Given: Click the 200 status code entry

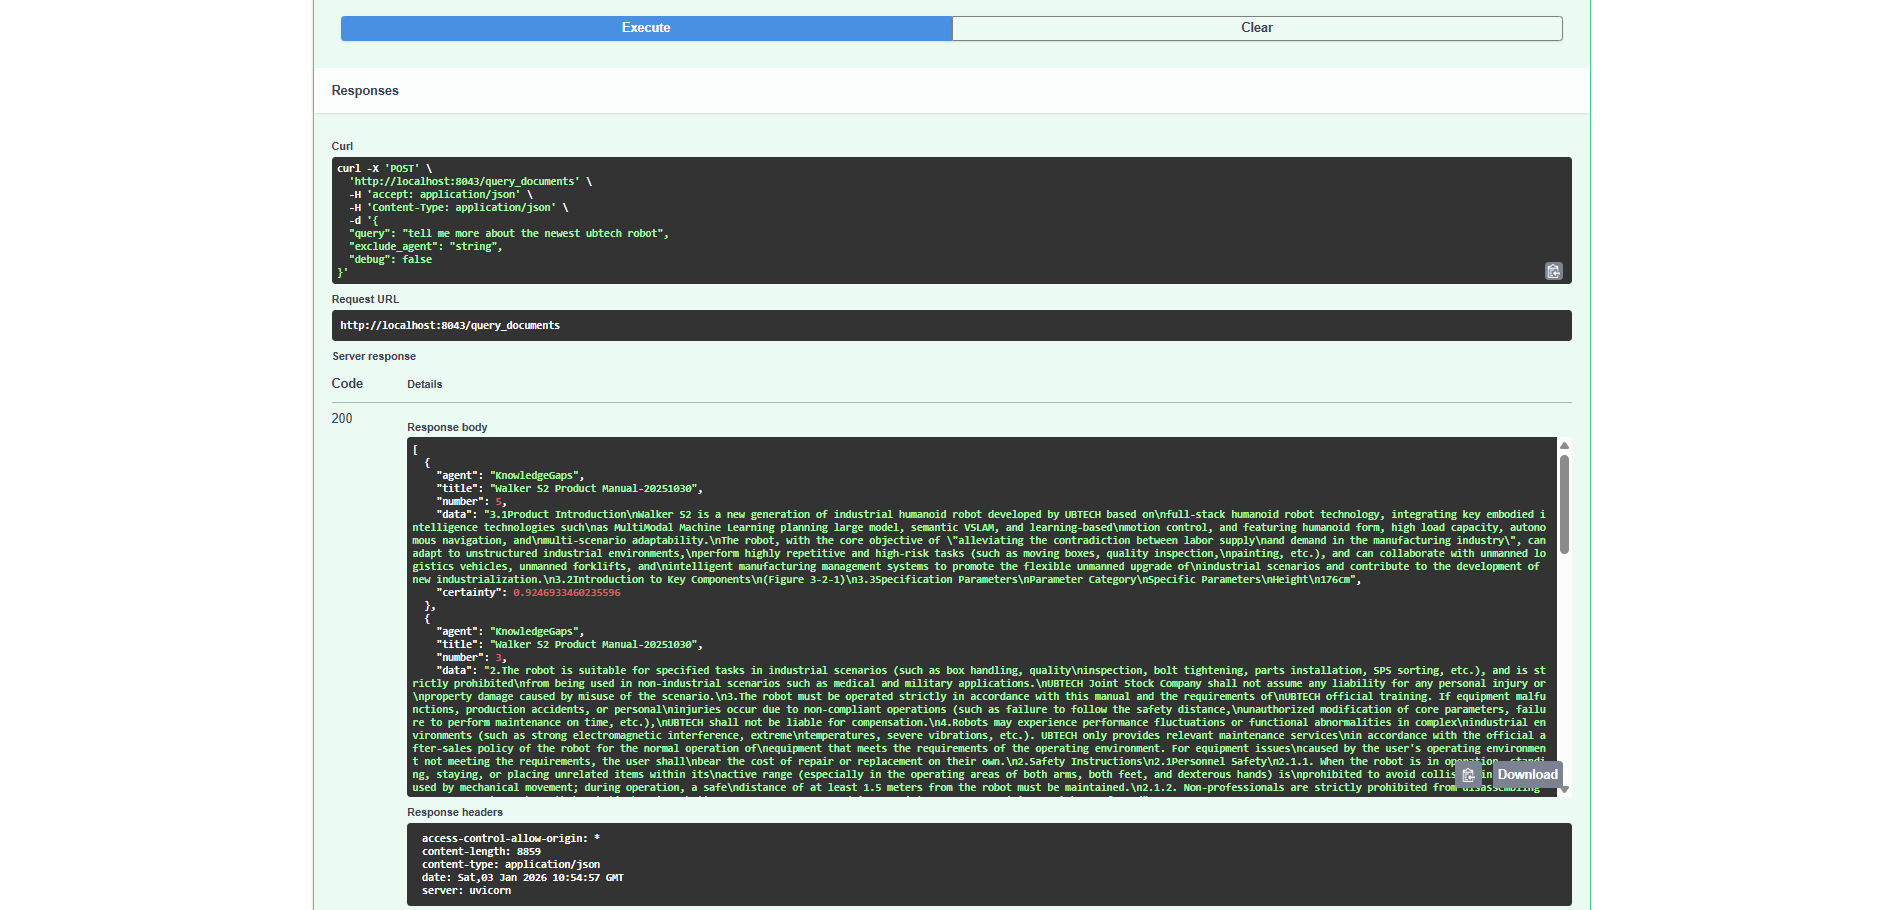Looking at the screenshot, I should point(341,418).
